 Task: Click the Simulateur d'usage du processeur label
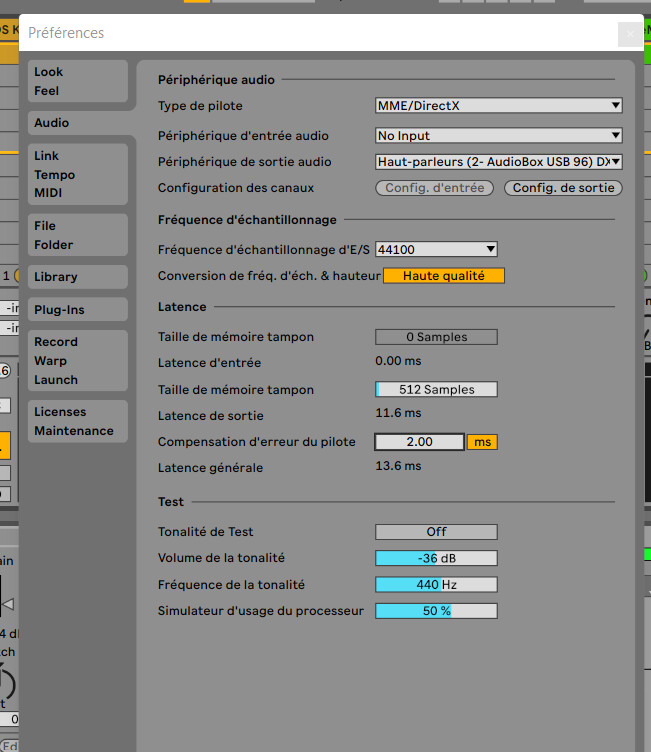point(261,611)
